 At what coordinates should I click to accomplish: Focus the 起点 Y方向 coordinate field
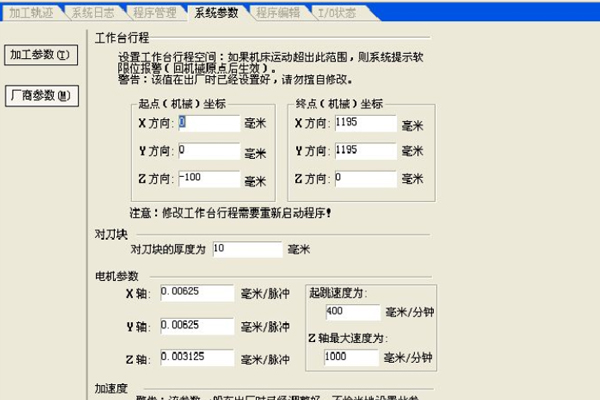[x=209, y=151]
